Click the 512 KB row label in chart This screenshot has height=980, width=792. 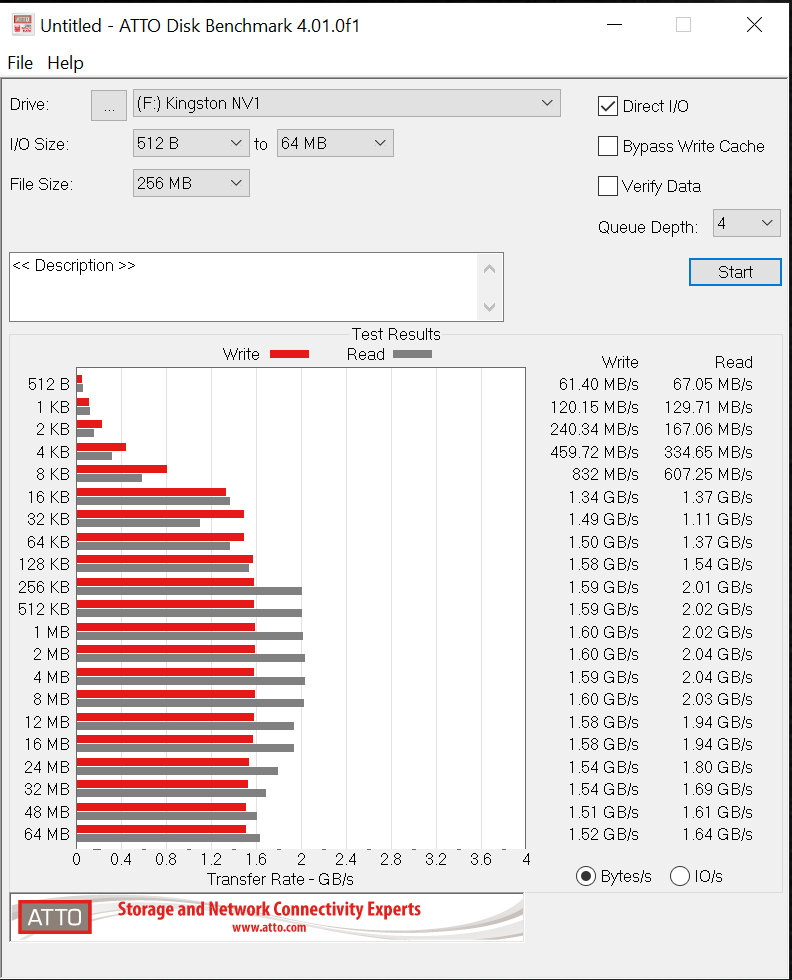coord(44,609)
